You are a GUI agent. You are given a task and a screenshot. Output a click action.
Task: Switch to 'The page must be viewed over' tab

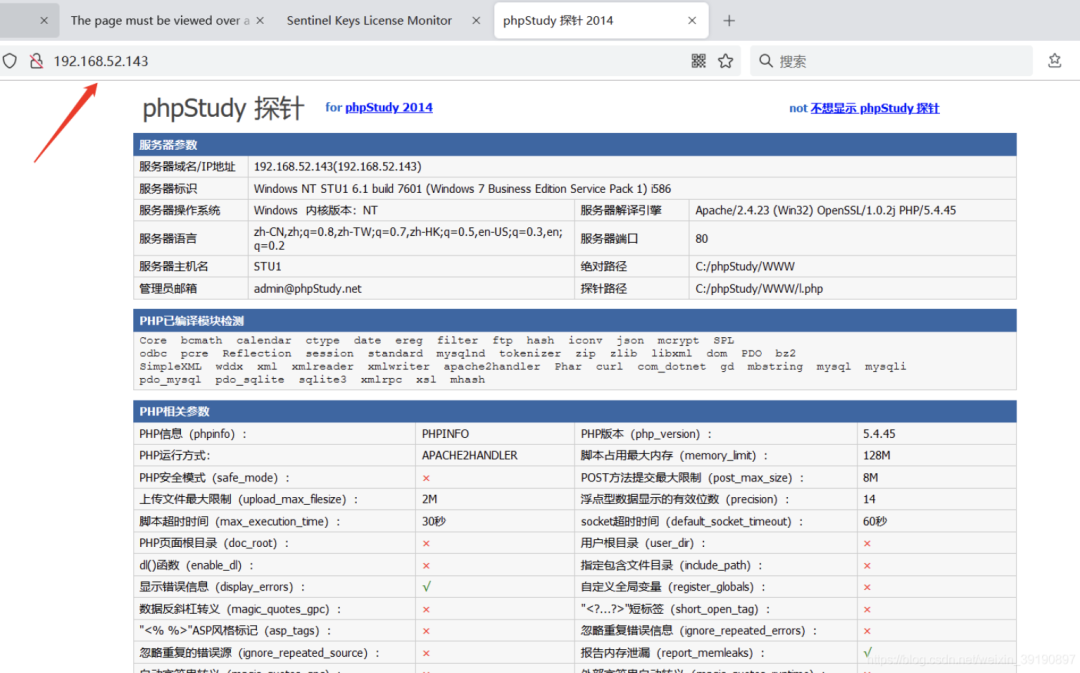[160, 21]
